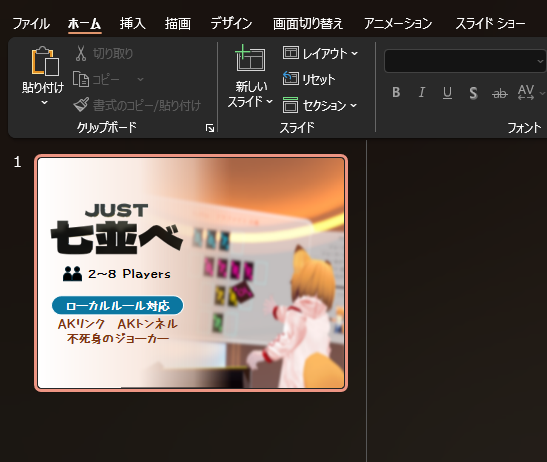Click the 貼り付け clipboard icon
Viewport: 547px width, 462px height.
45,61
